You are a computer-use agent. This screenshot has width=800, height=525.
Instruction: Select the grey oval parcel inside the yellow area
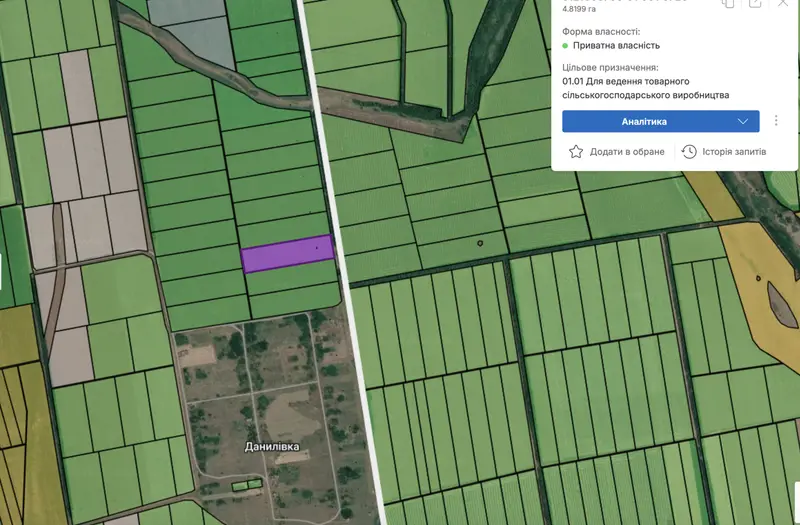click(x=783, y=305)
